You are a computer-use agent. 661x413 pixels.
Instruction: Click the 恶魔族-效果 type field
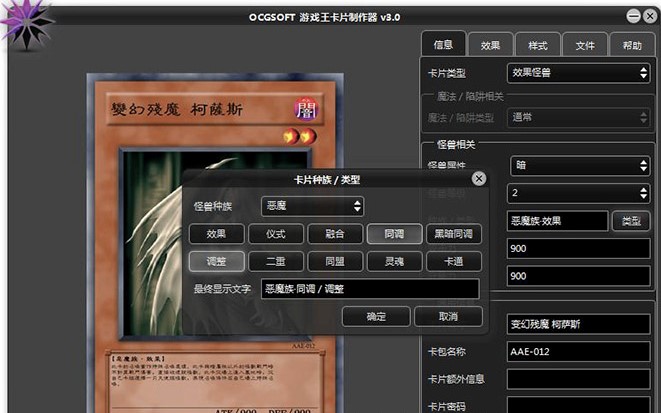pyautogui.click(x=558, y=221)
